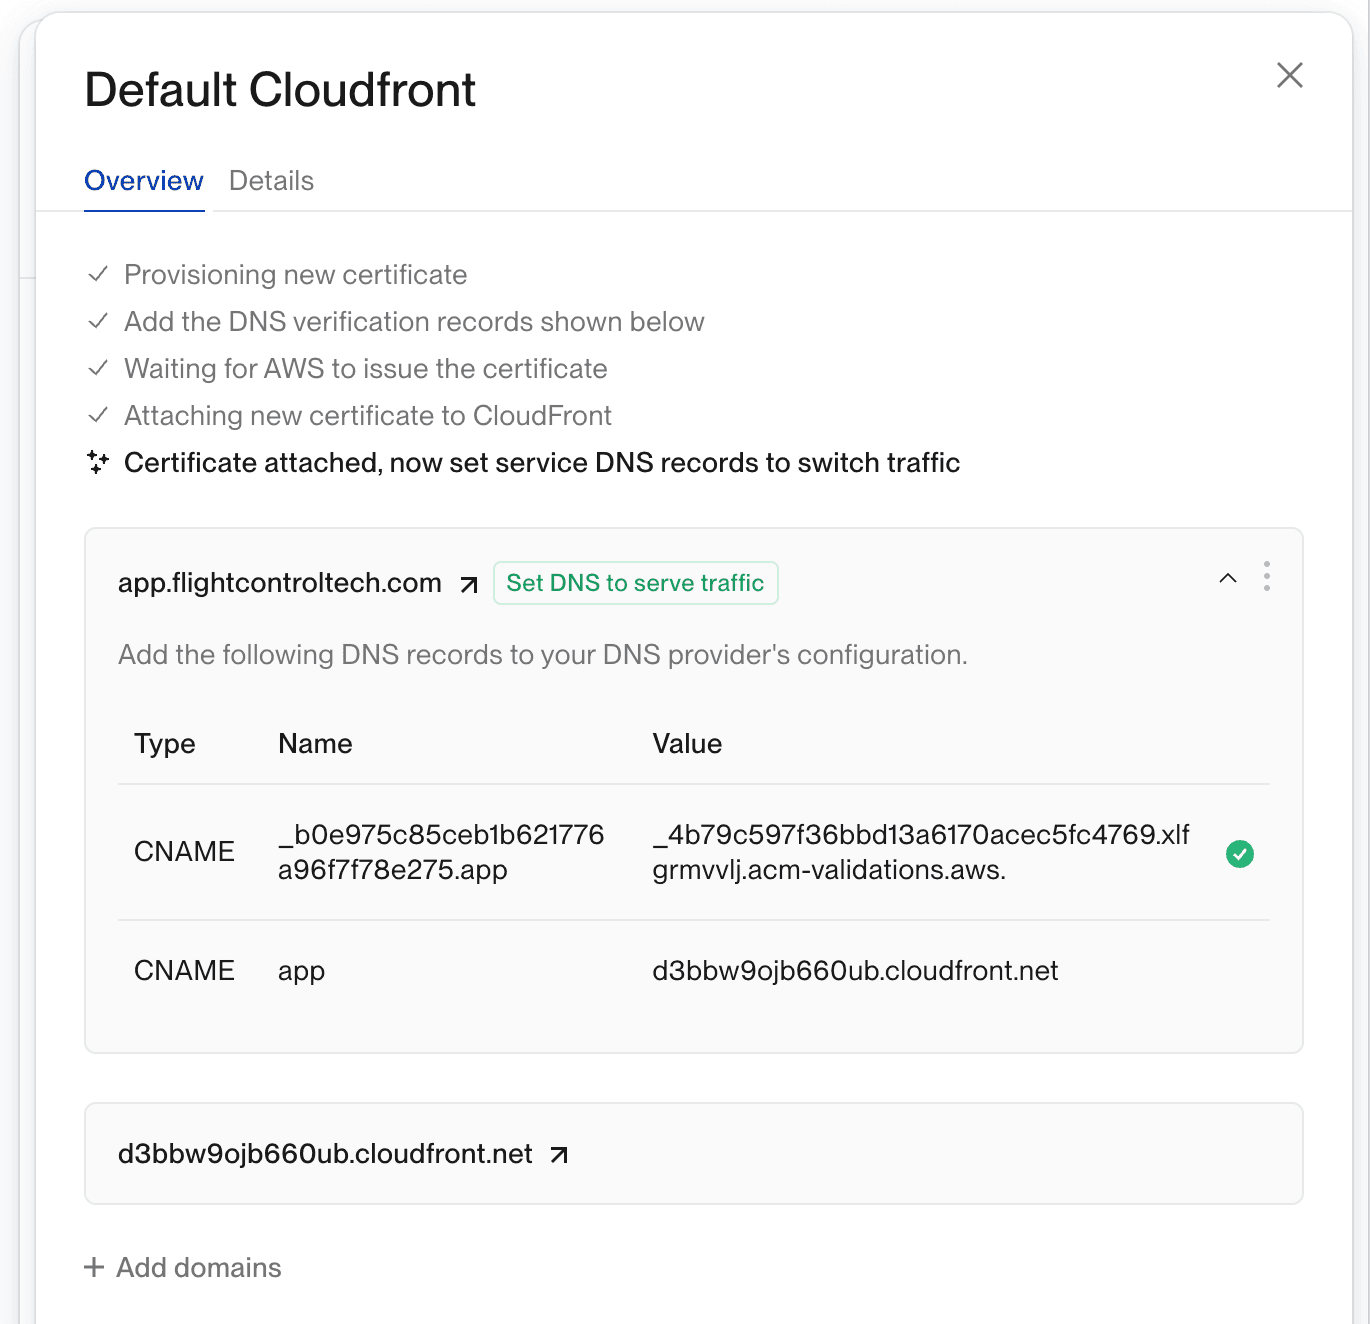Click Add domains

tap(183, 1268)
